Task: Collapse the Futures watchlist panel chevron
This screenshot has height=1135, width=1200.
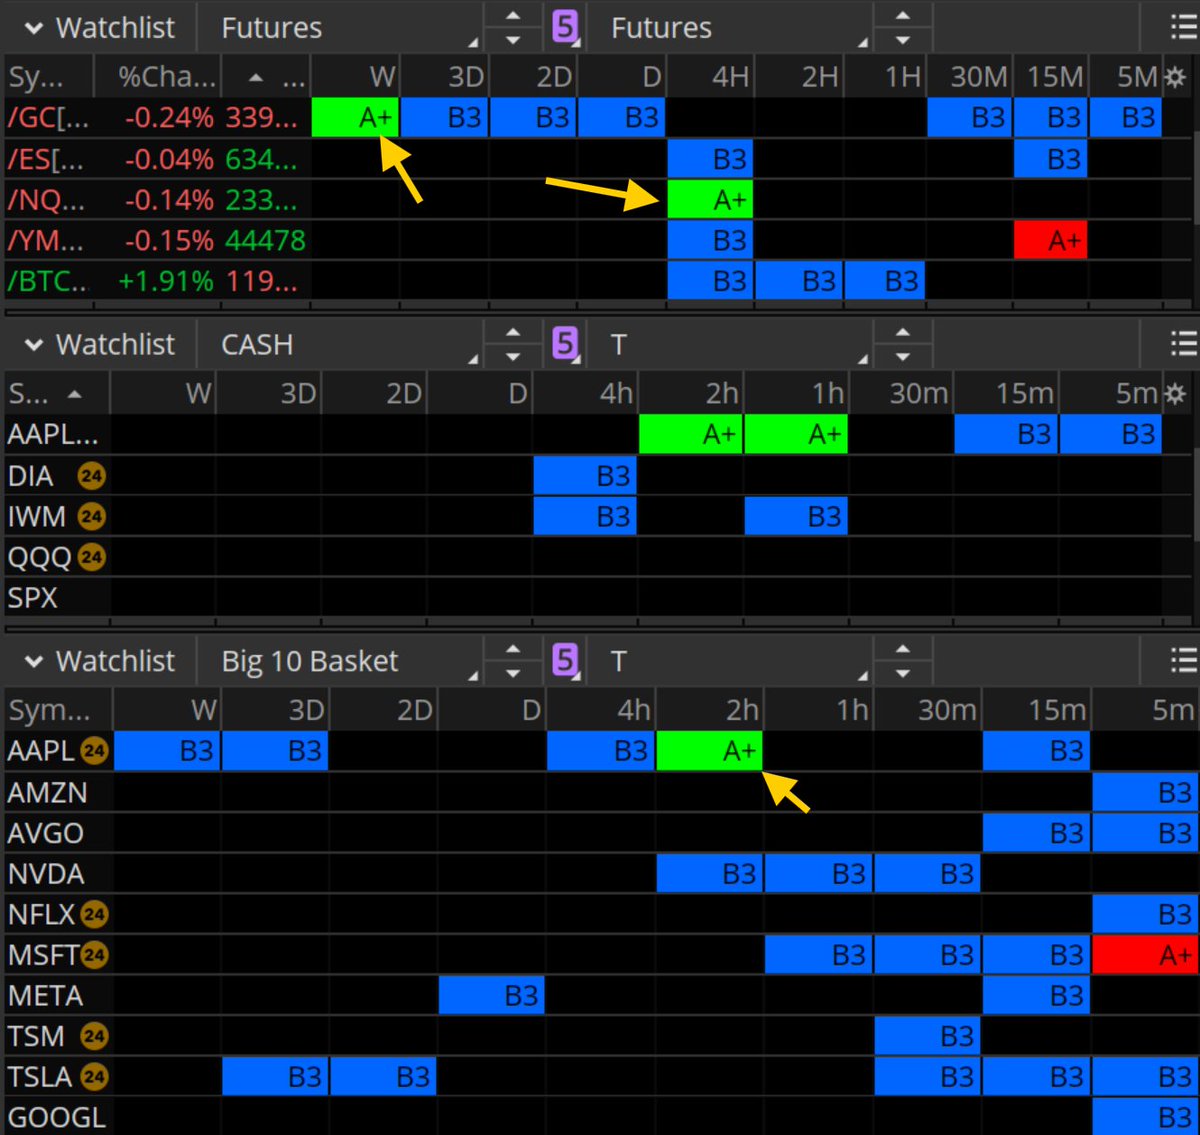Action: click(x=34, y=28)
